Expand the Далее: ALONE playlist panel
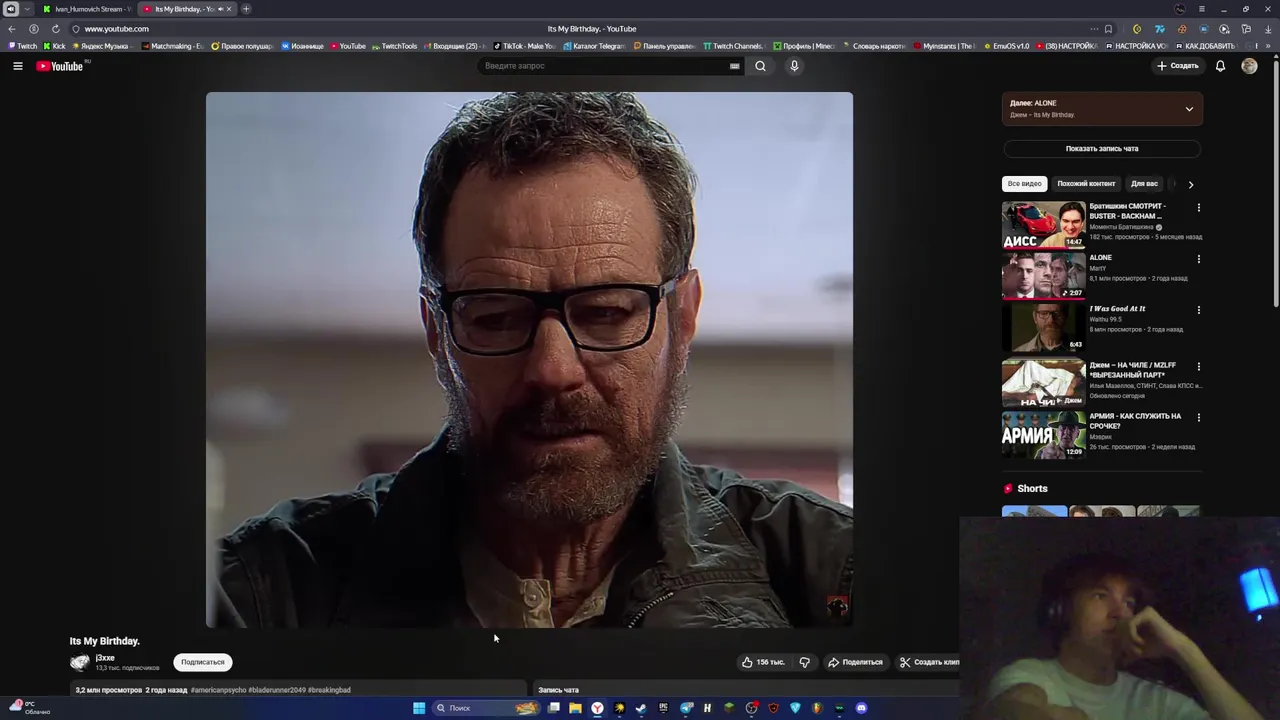Viewport: 1280px width, 720px height. (x=1189, y=109)
